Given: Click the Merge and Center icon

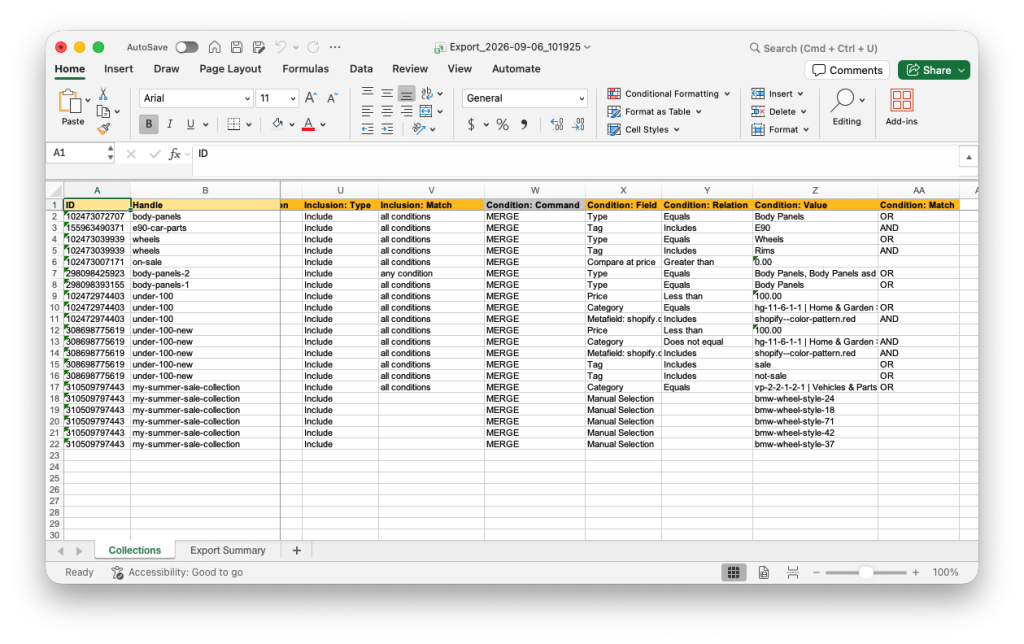Looking at the screenshot, I should point(426,111).
